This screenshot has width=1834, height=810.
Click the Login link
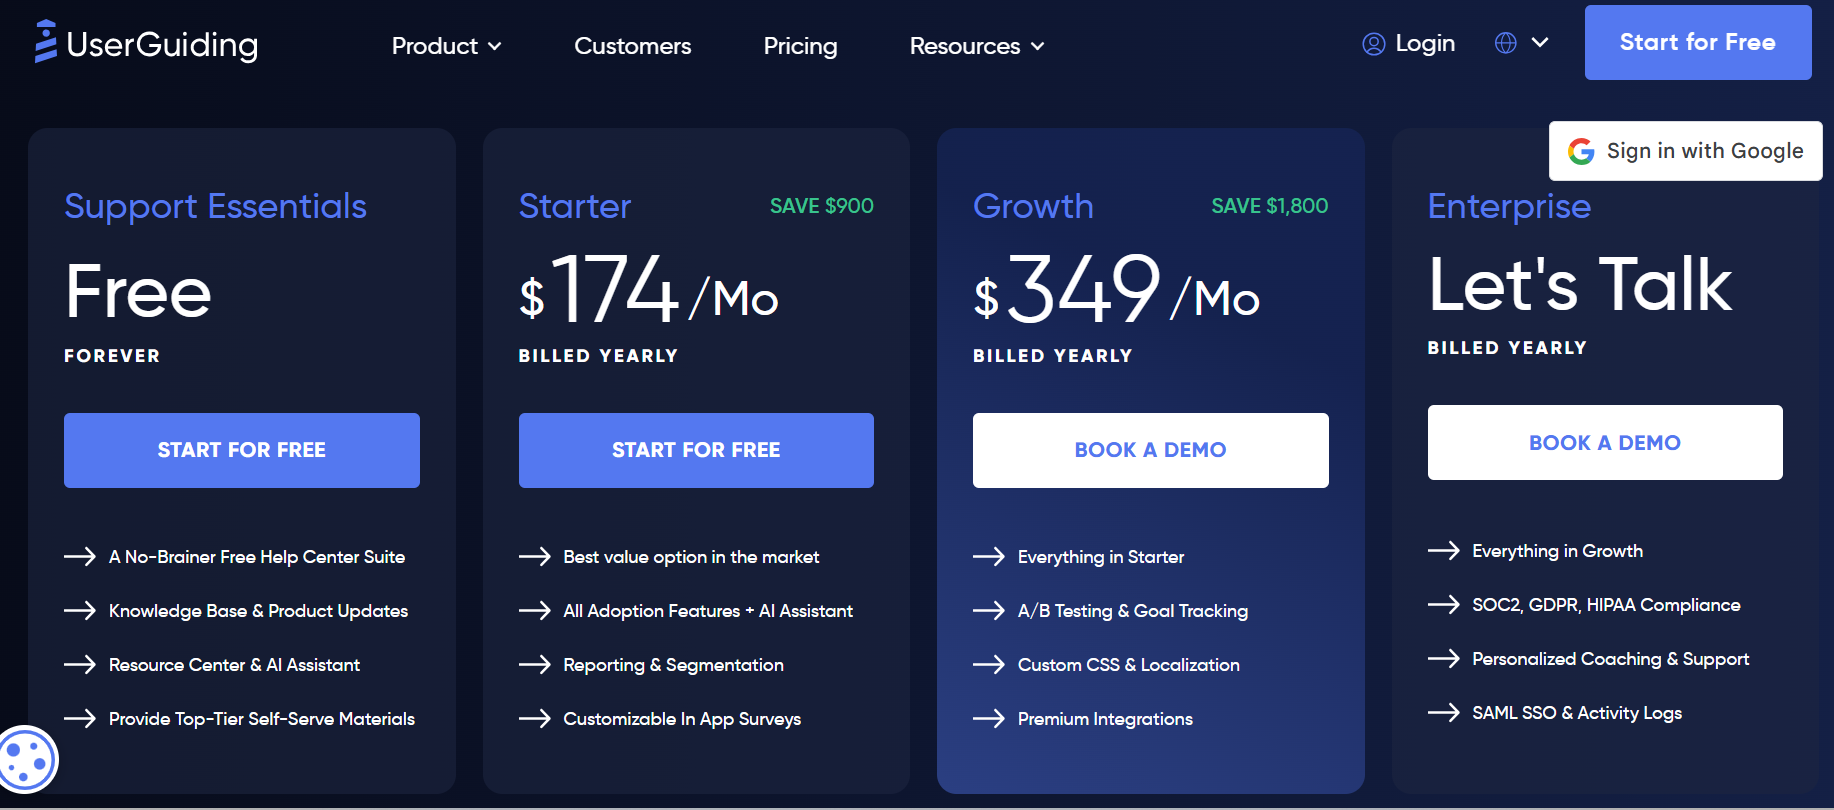click(x=1425, y=44)
